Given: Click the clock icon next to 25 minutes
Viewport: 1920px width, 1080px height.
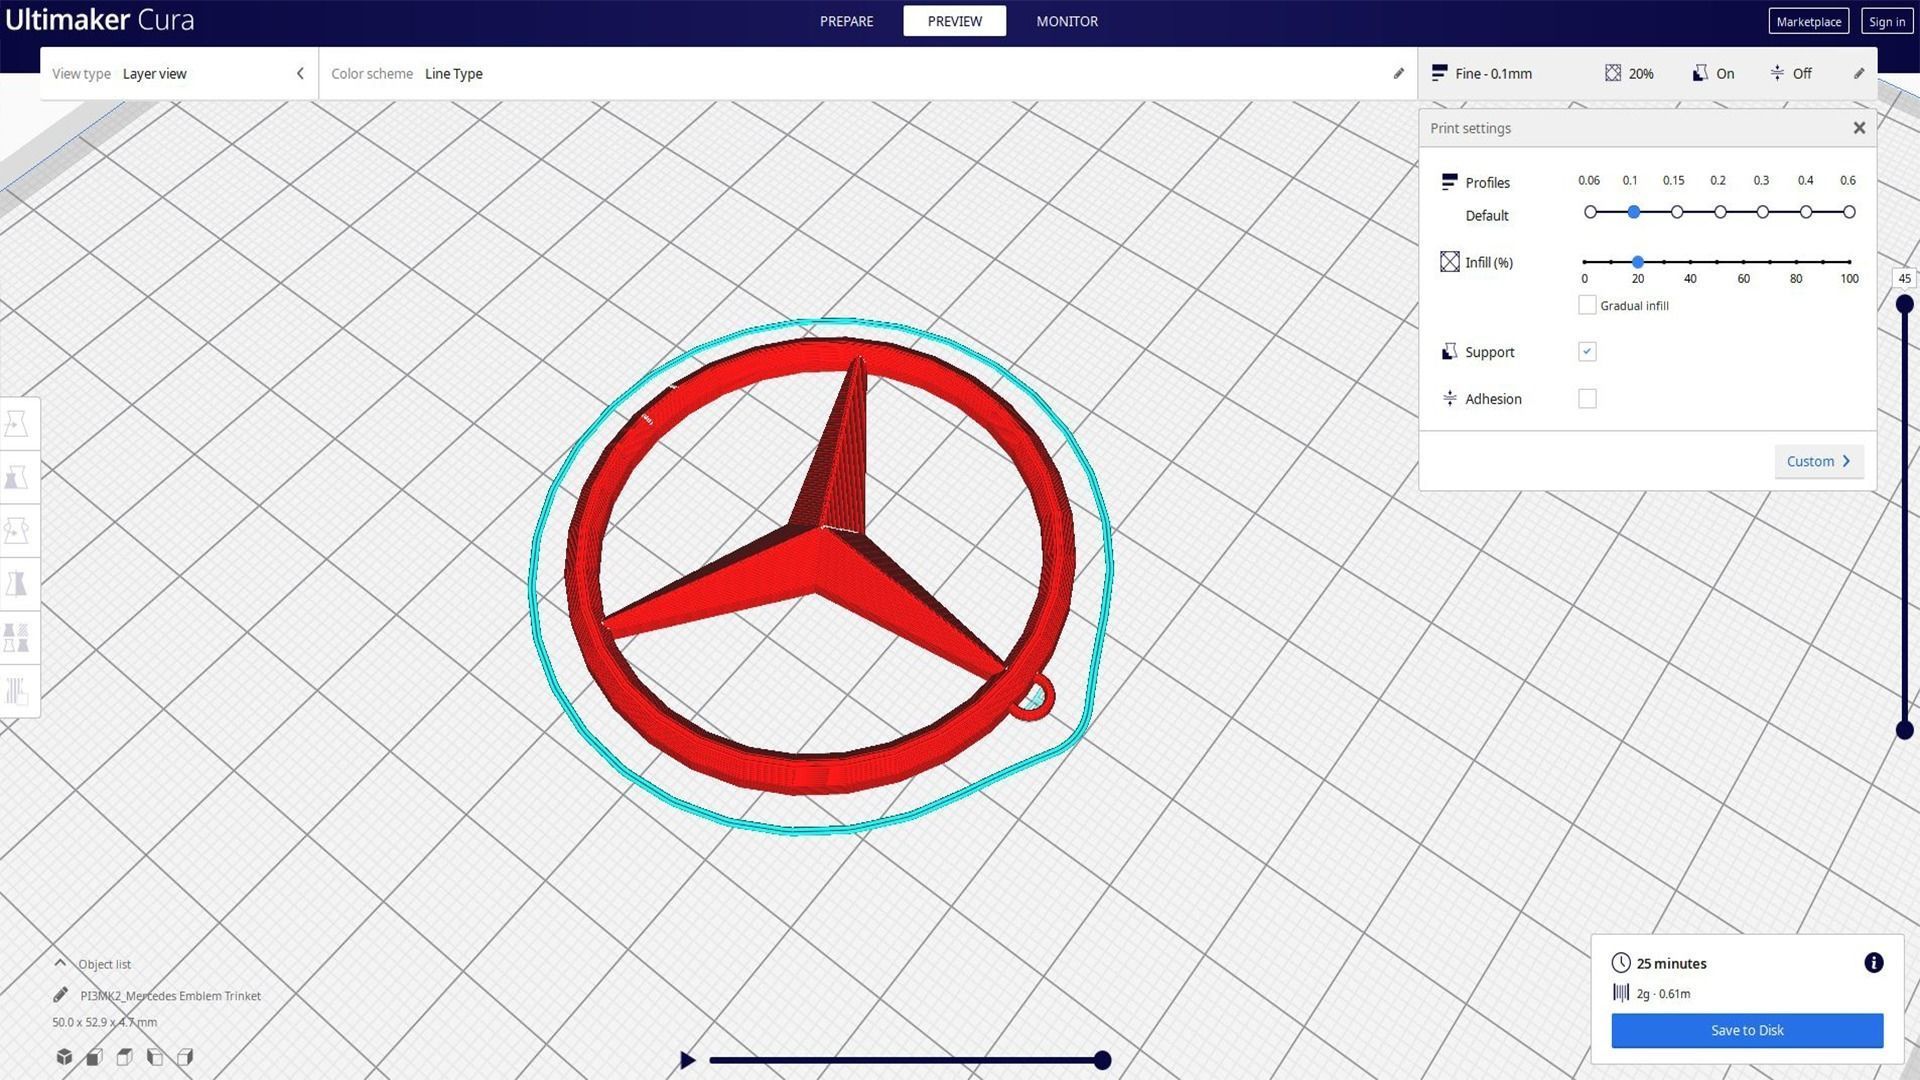Looking at the screenshot, I should 1621,963.
